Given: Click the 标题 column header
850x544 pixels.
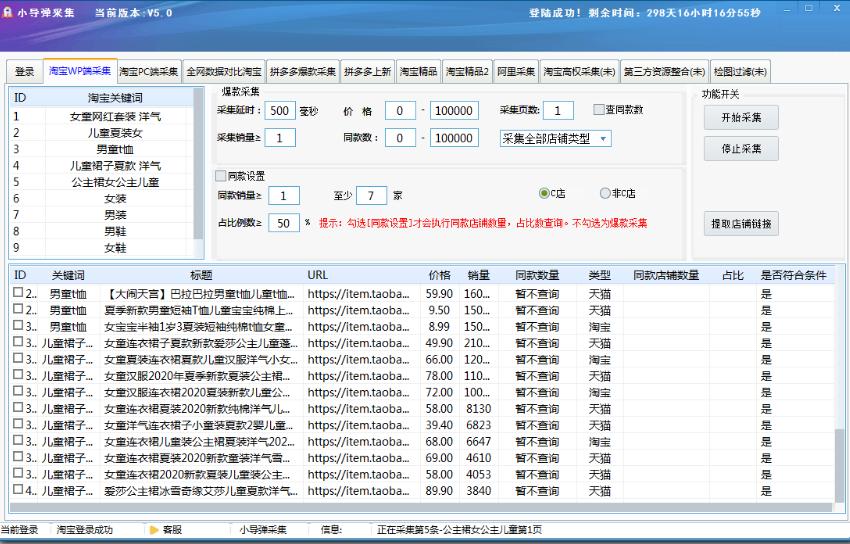Looking at the screenshot, I should pos(201,275).
